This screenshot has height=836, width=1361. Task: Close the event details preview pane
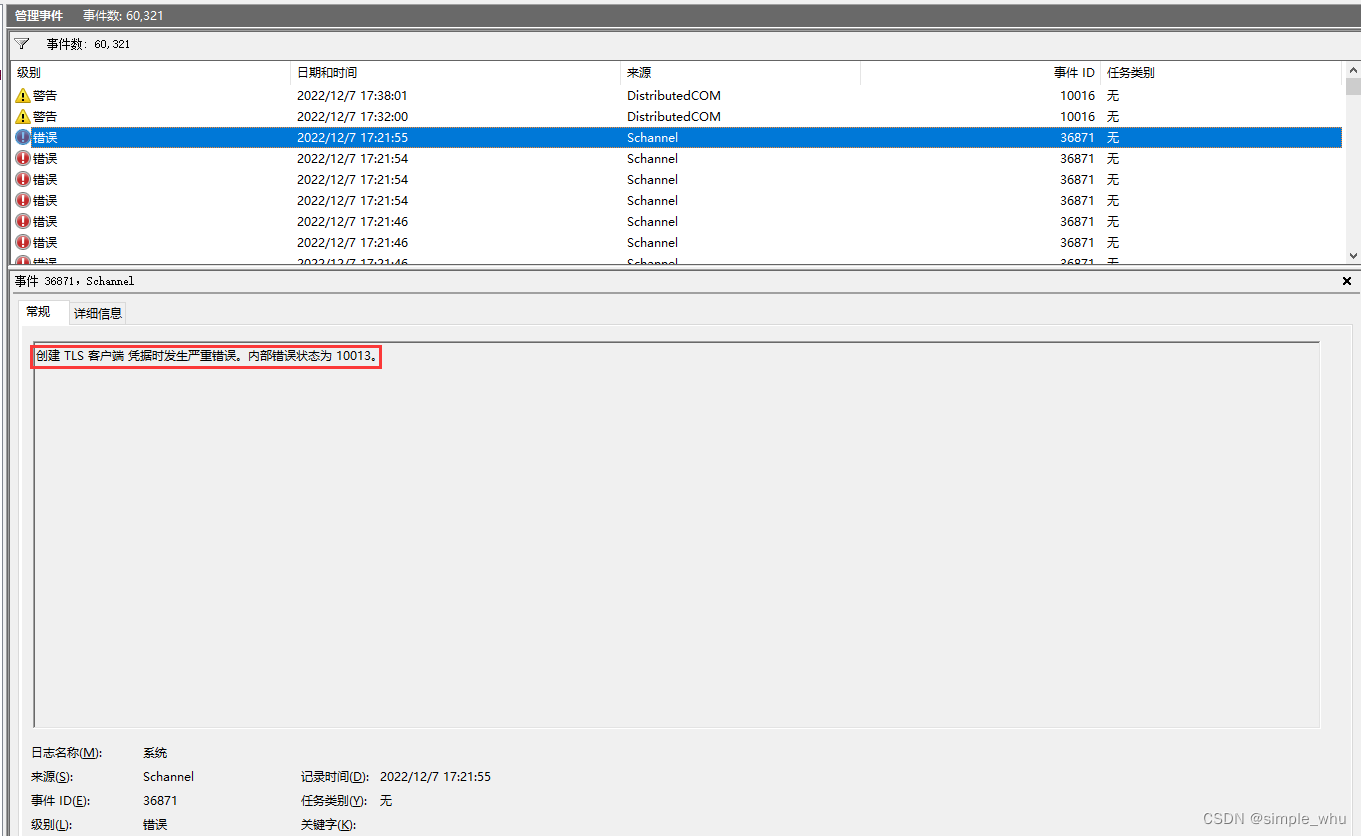click(x=1347, y=281)
